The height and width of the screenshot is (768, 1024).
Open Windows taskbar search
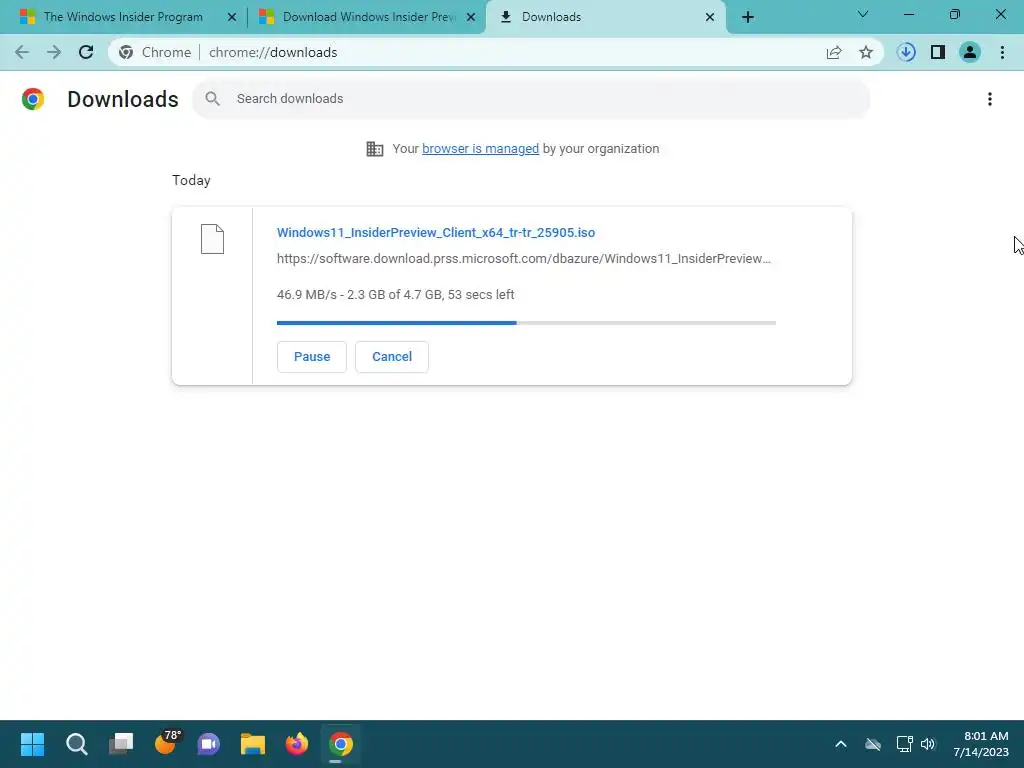click(76, 744)
